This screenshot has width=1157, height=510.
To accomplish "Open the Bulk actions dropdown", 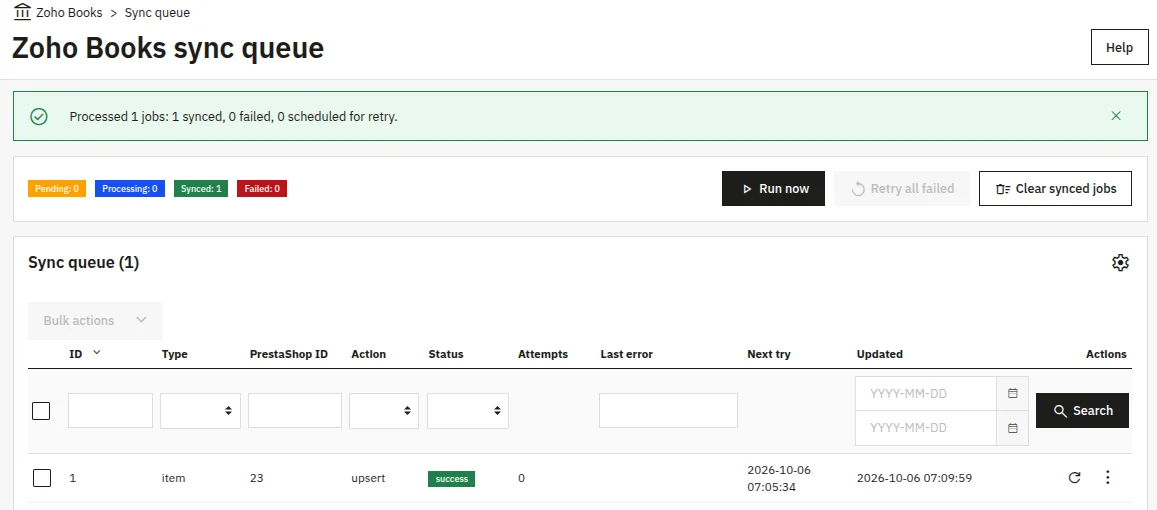I will 95,320.
